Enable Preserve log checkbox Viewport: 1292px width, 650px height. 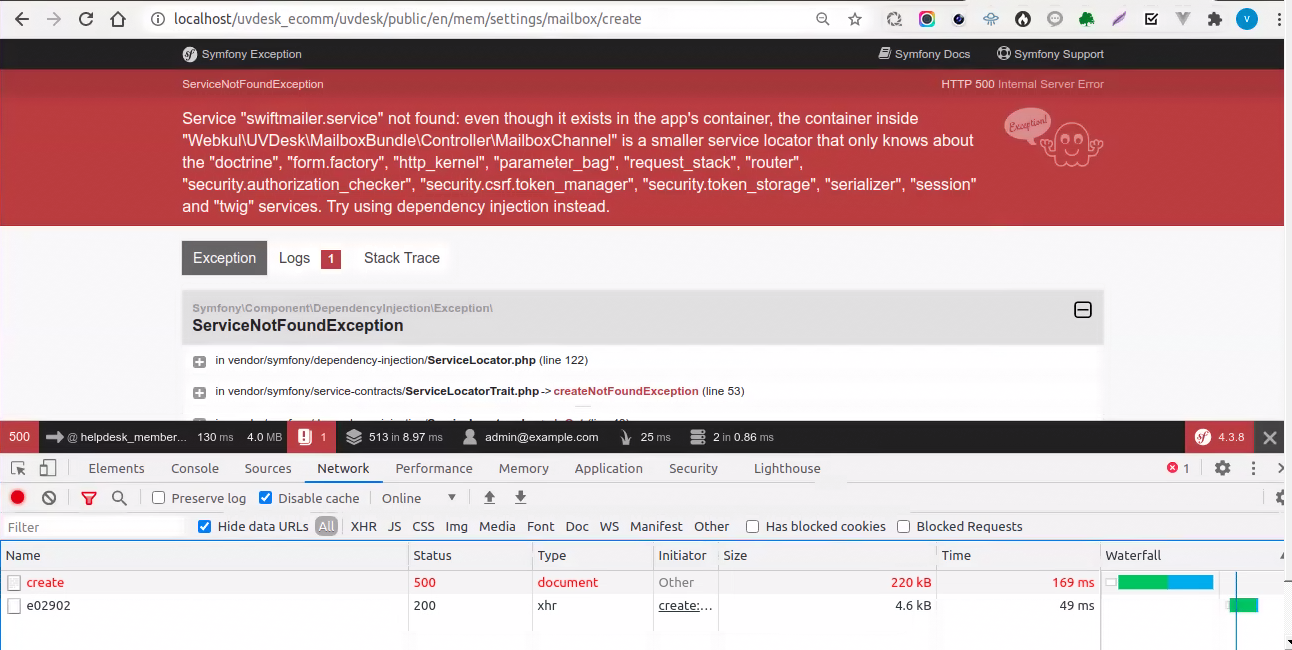[x=158, y=498]
